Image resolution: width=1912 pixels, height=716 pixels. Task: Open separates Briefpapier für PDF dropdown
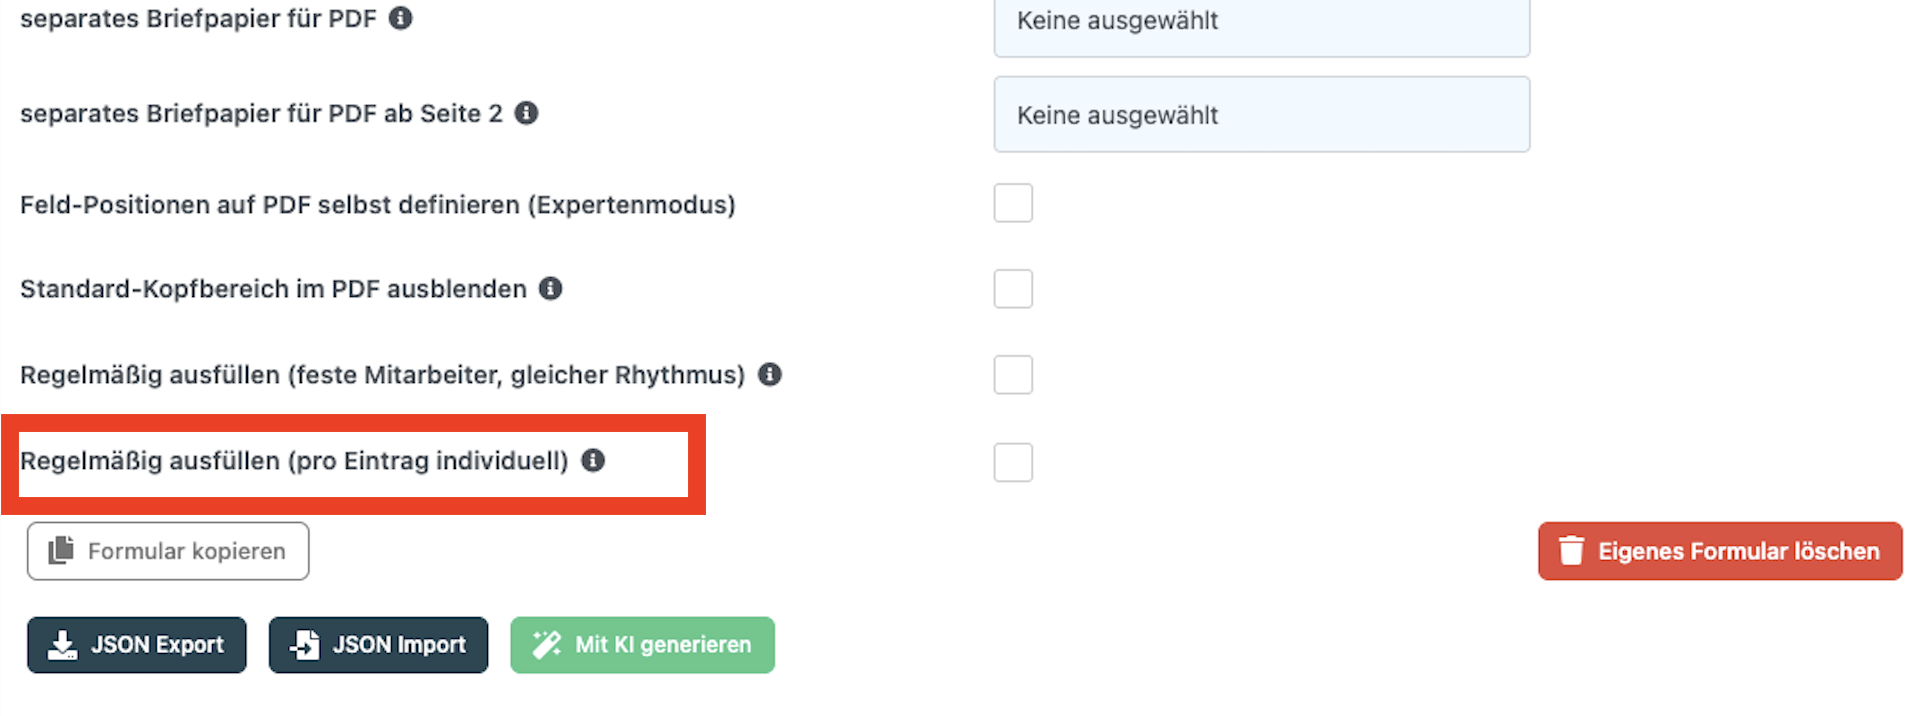click(x=1261, y=24)
